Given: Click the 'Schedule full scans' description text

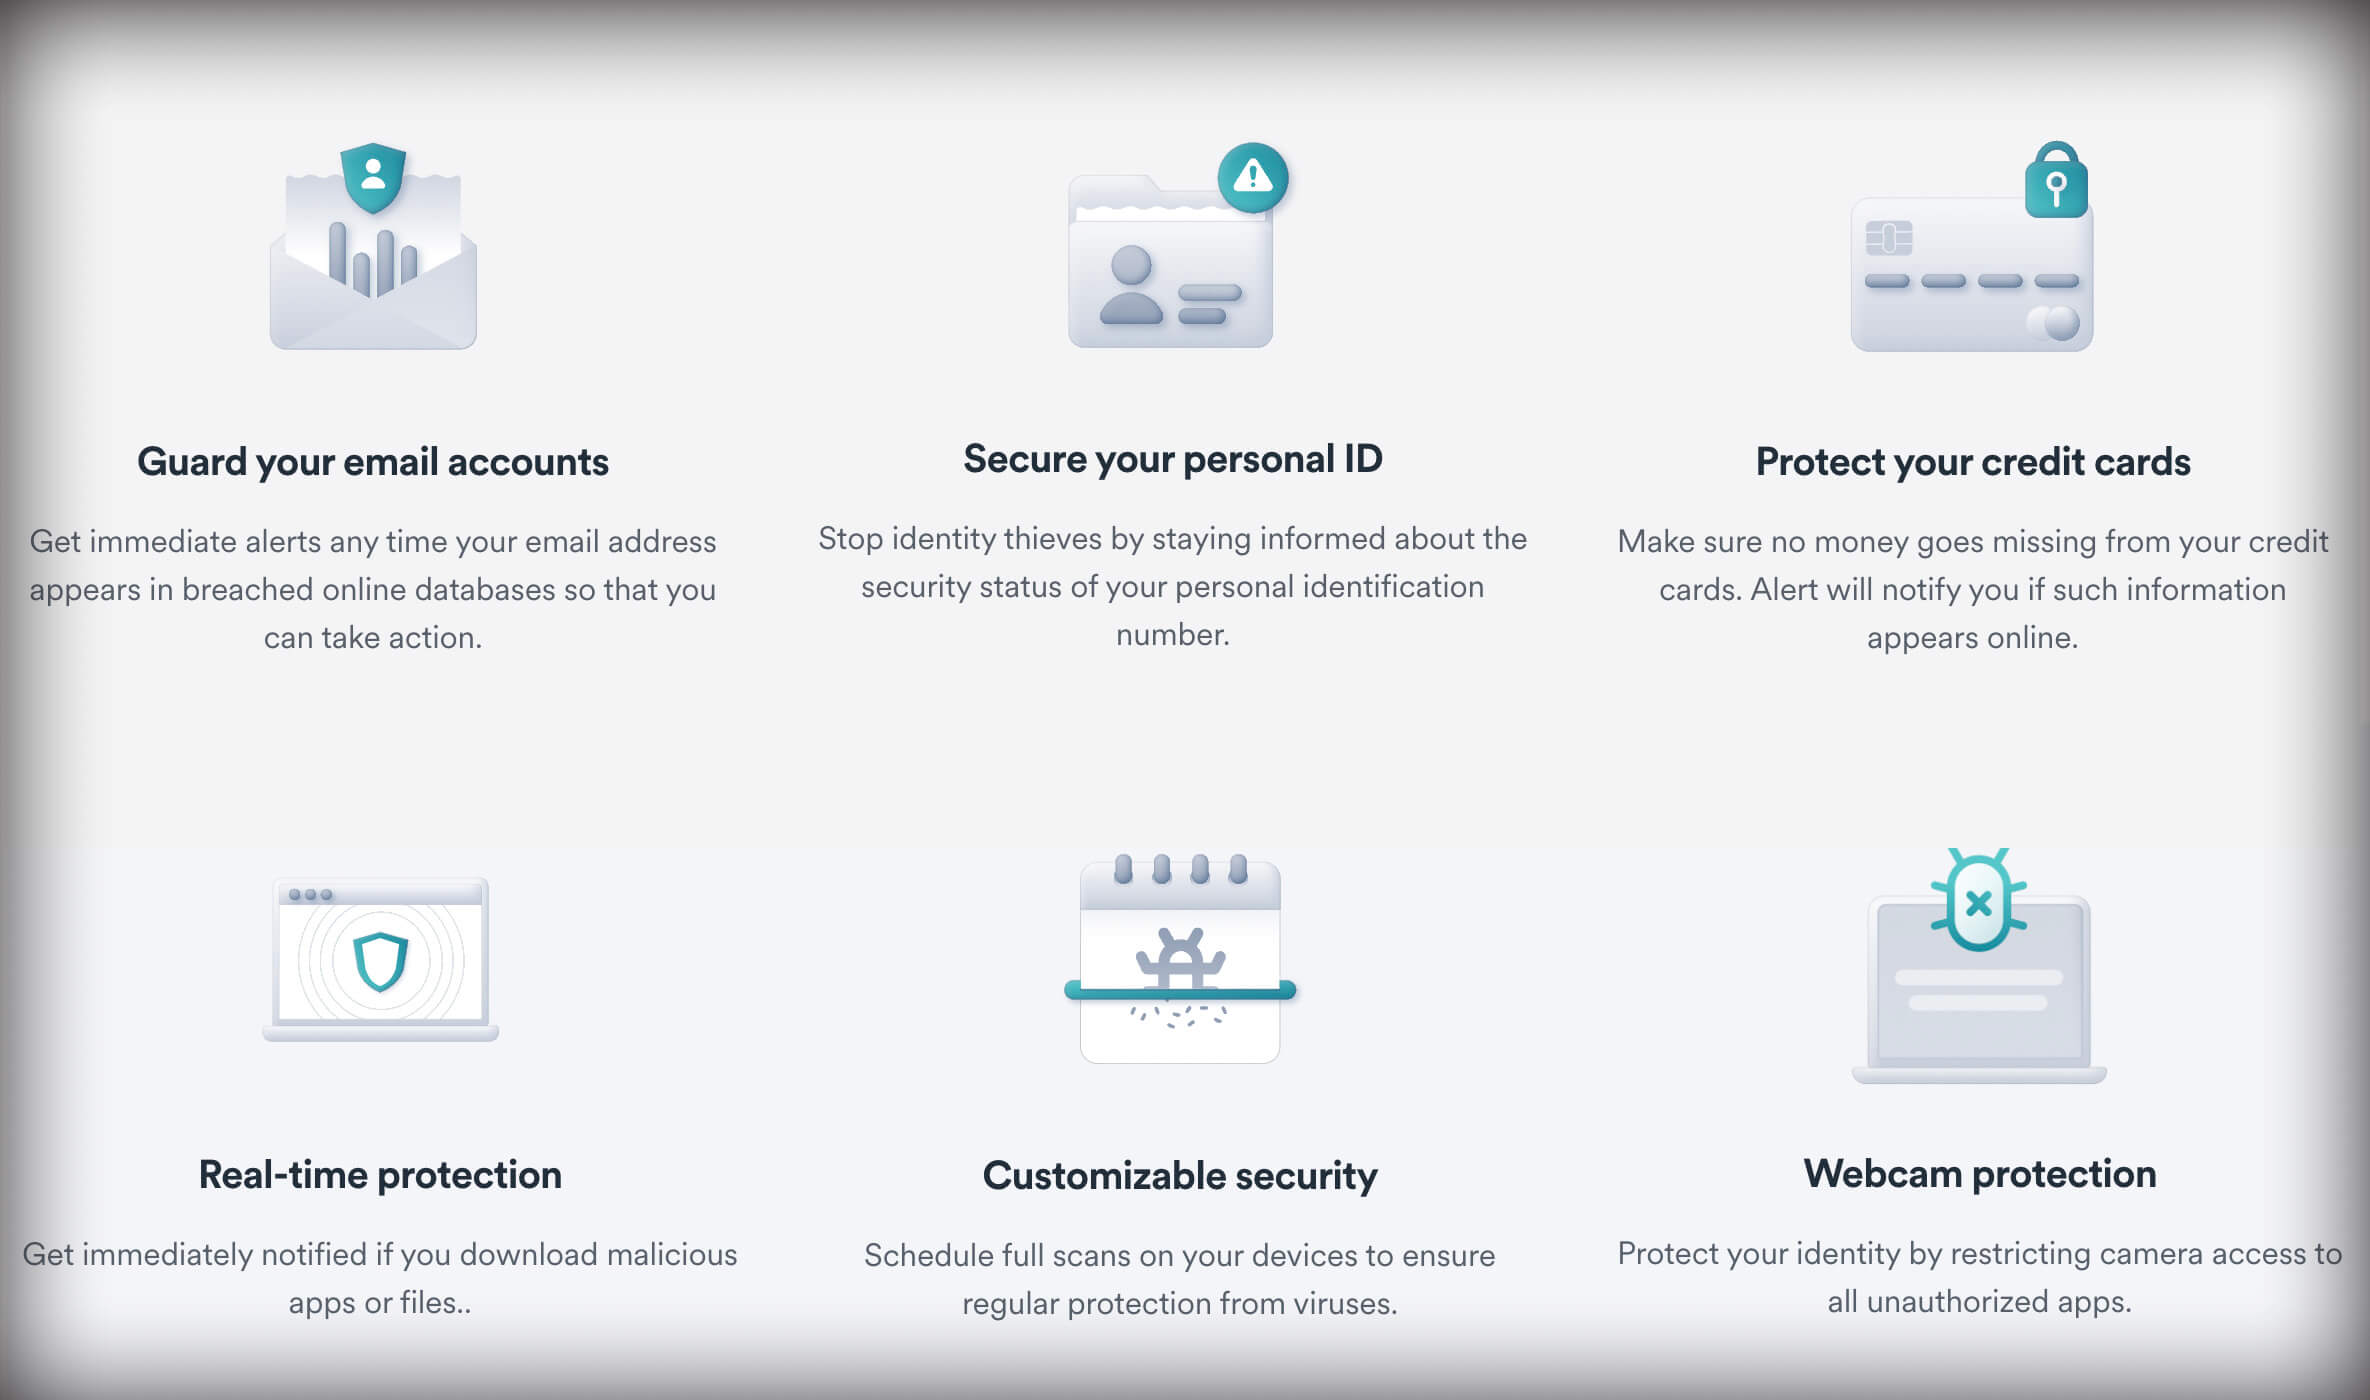Looking at the screenshot, I should (1180, 1279).
